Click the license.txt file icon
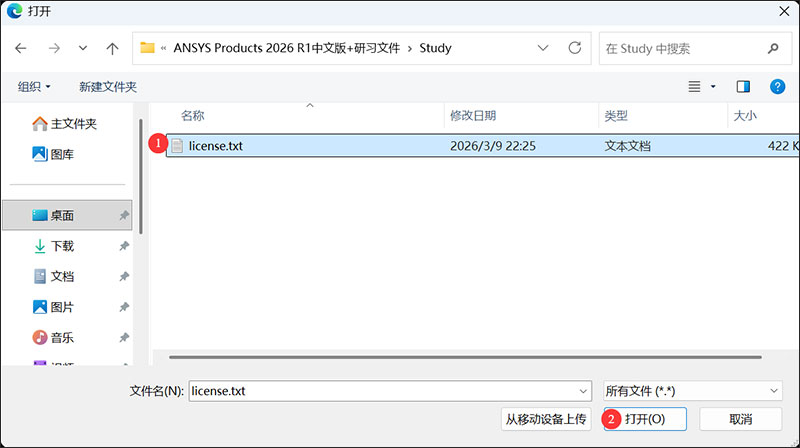Viewport: 800px width, 448px height. (x=177, y=146)
